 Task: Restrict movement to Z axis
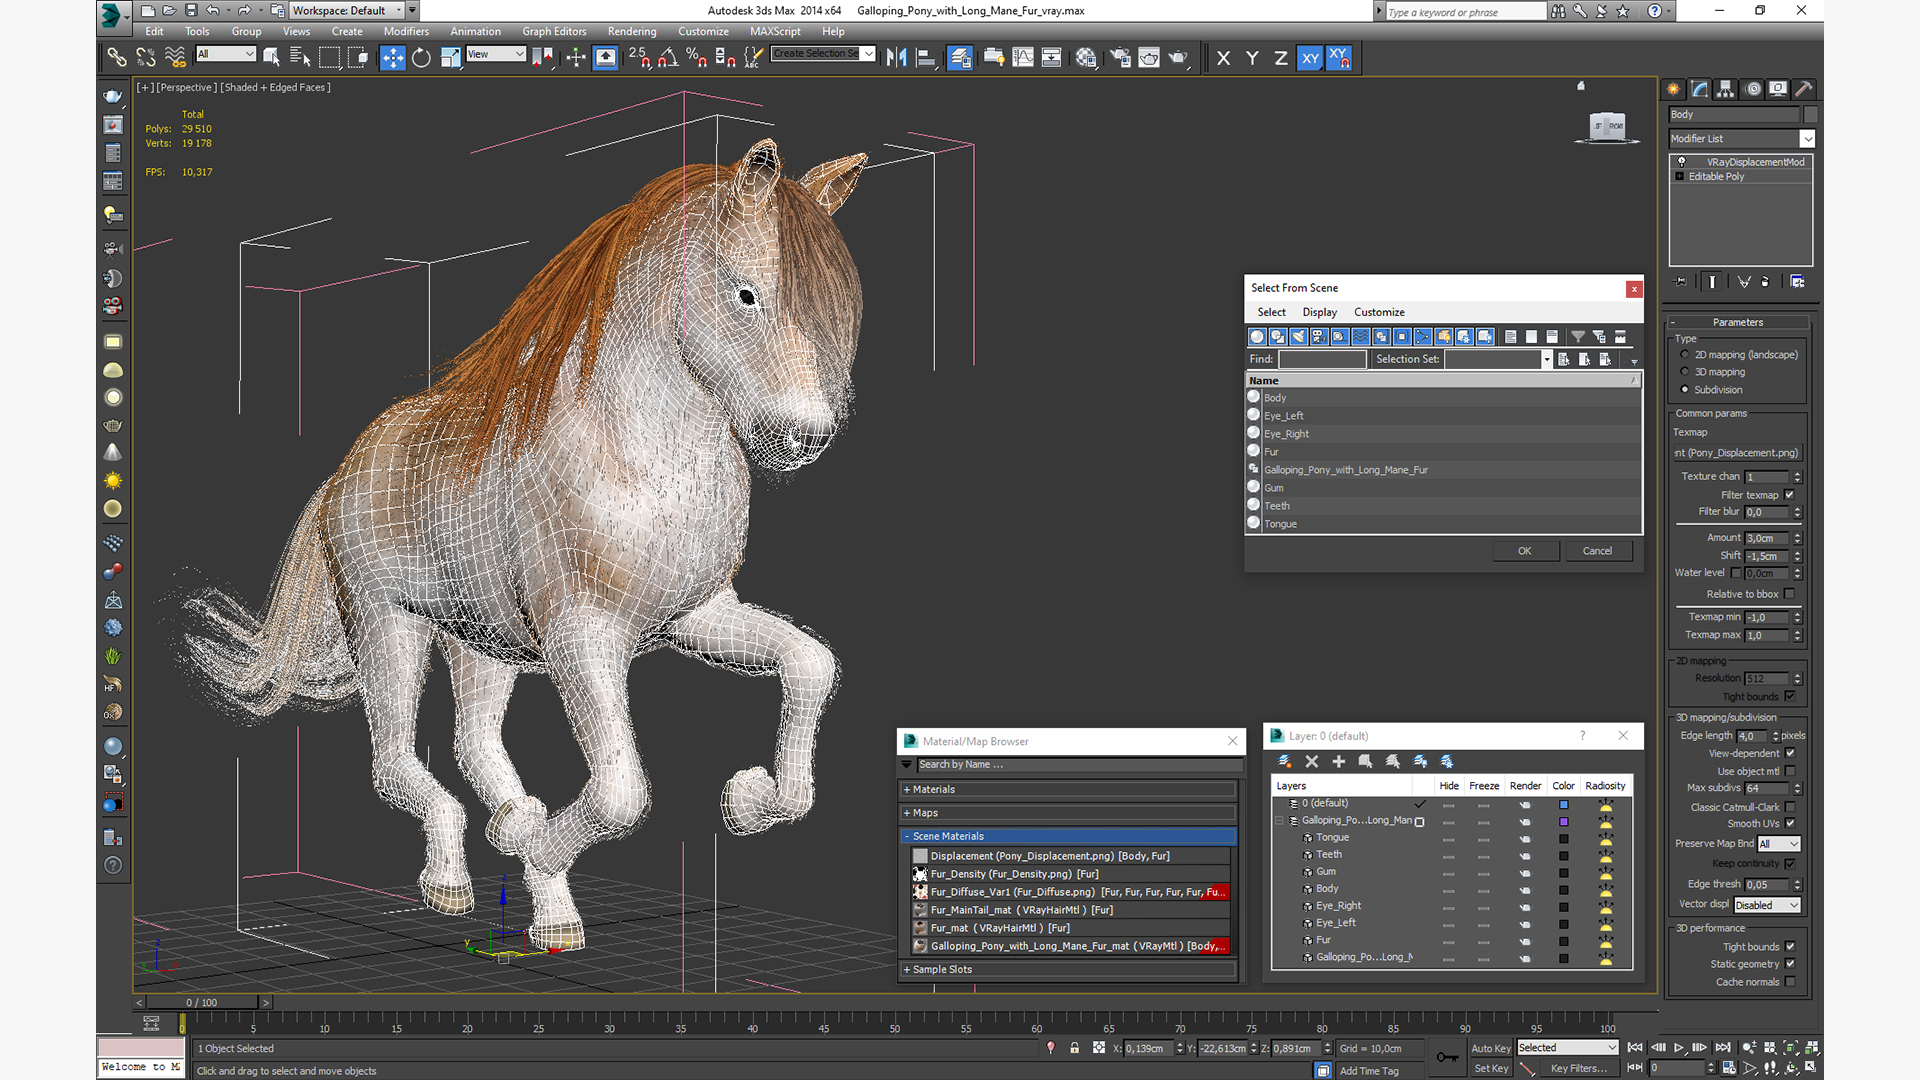[x=1280, y=58]
